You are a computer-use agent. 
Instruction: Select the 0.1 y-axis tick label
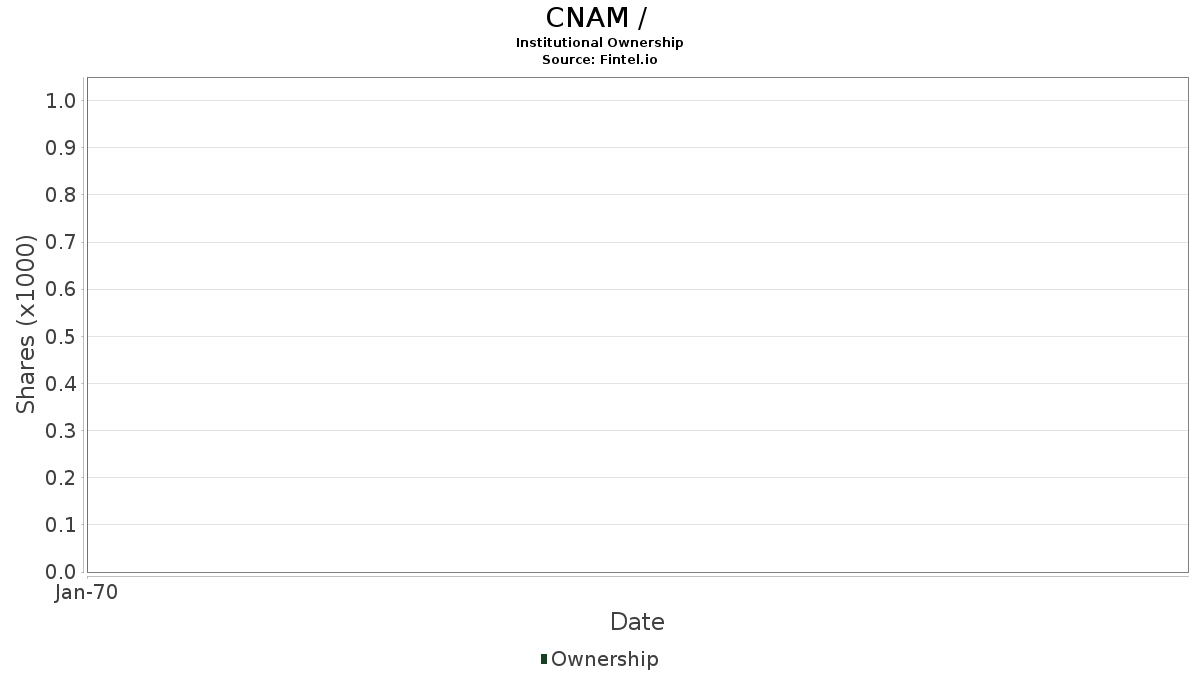[x=61, y=525]
